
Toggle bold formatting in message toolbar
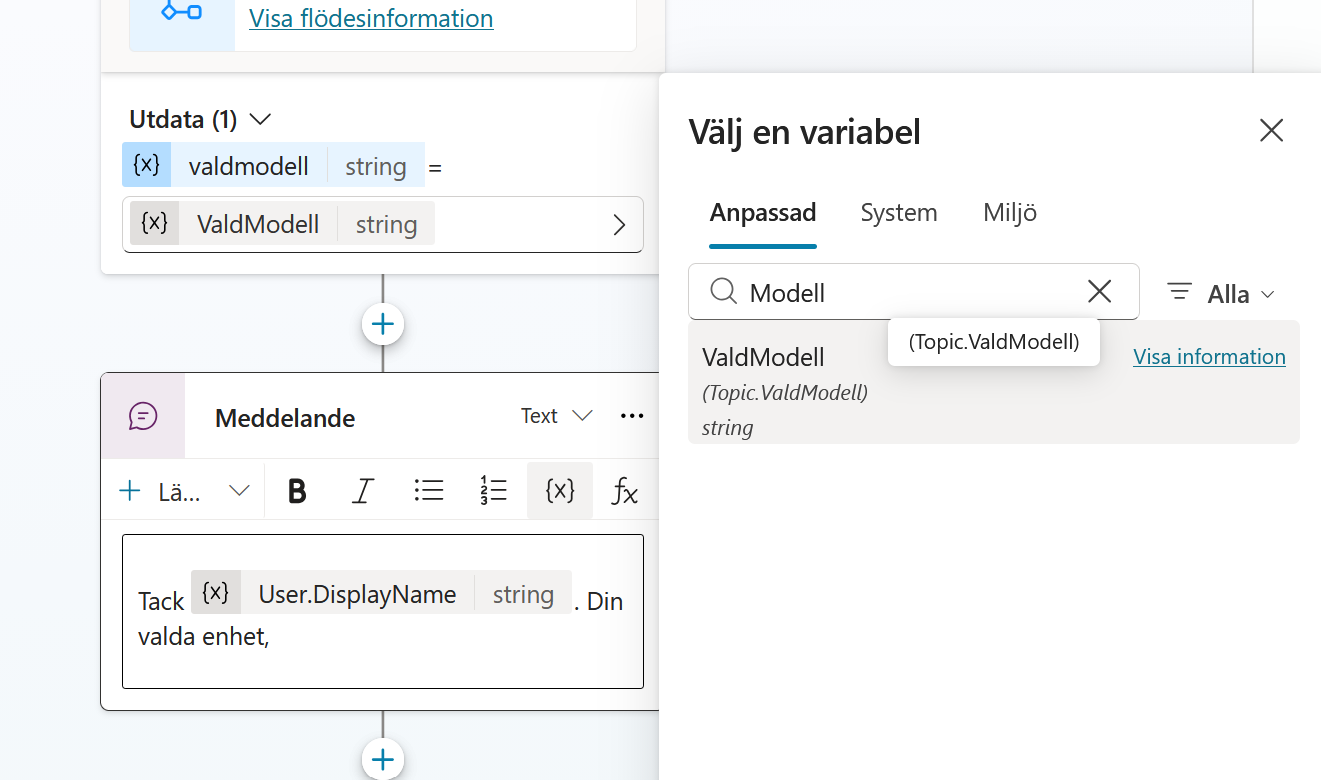coord(297,491)
